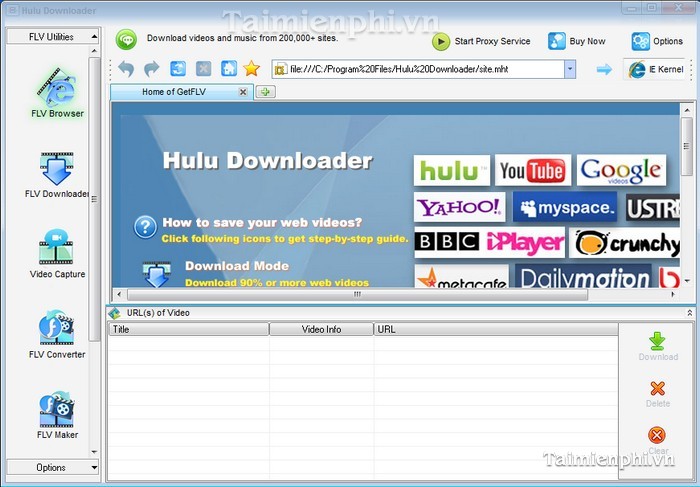The image size is (700, 487).
Task: Switch the IE Kernel browser engine
Action: (x=654, y=69)
